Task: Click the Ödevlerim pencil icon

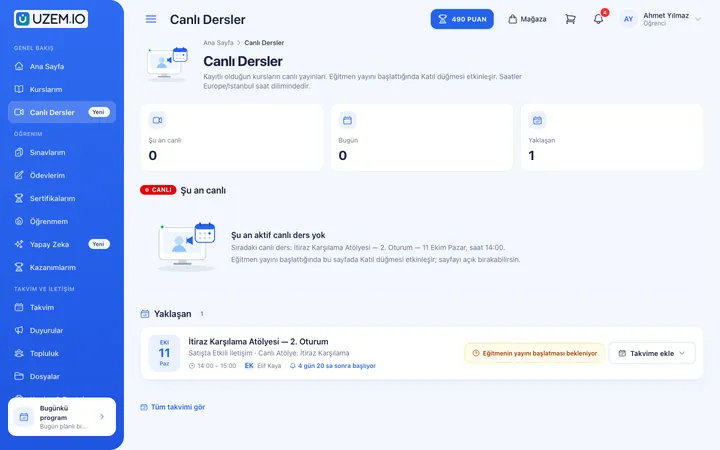Action: pyautogui.click(x=19, y=175)
